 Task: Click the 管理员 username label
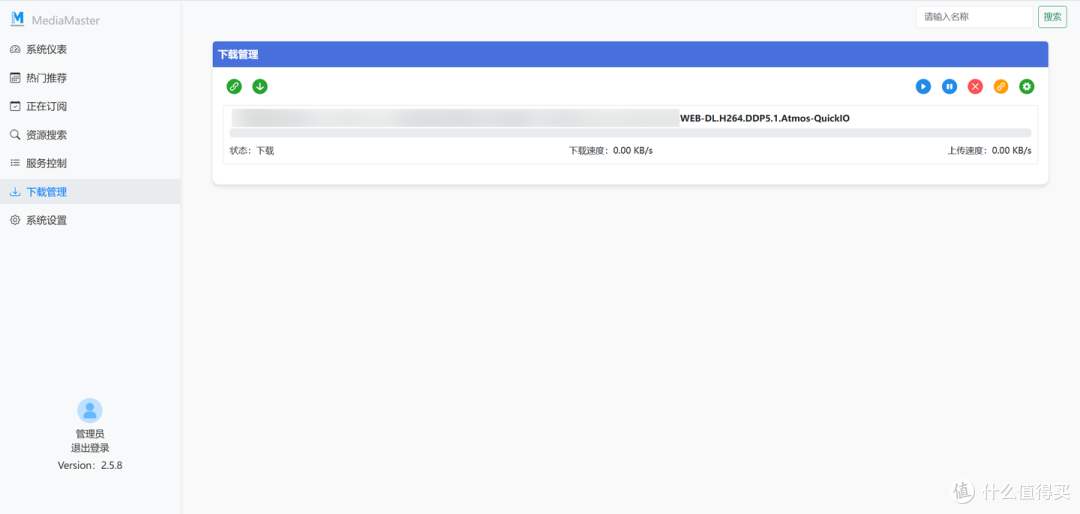[90, 434]
